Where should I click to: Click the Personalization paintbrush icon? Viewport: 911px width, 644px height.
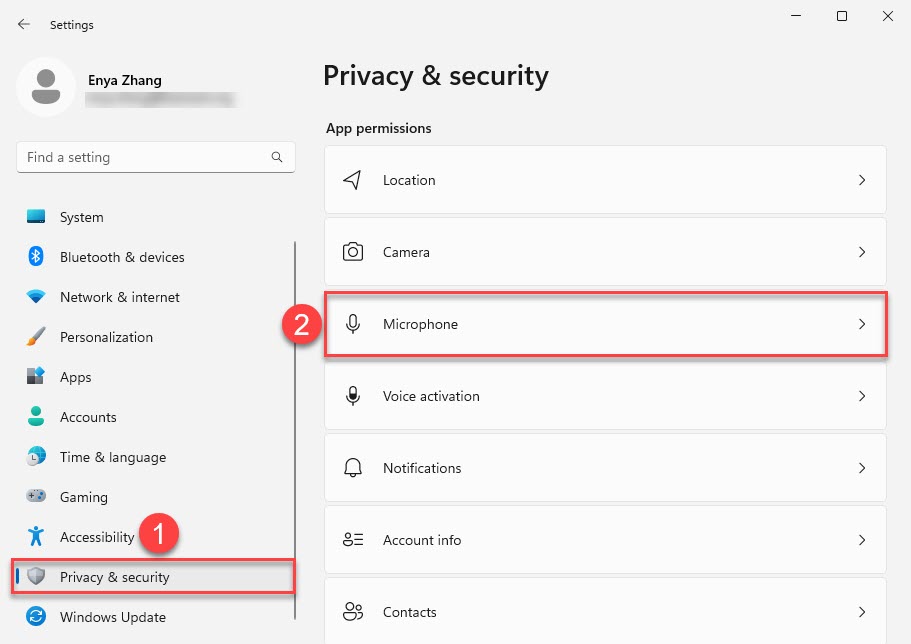point(36,337)
